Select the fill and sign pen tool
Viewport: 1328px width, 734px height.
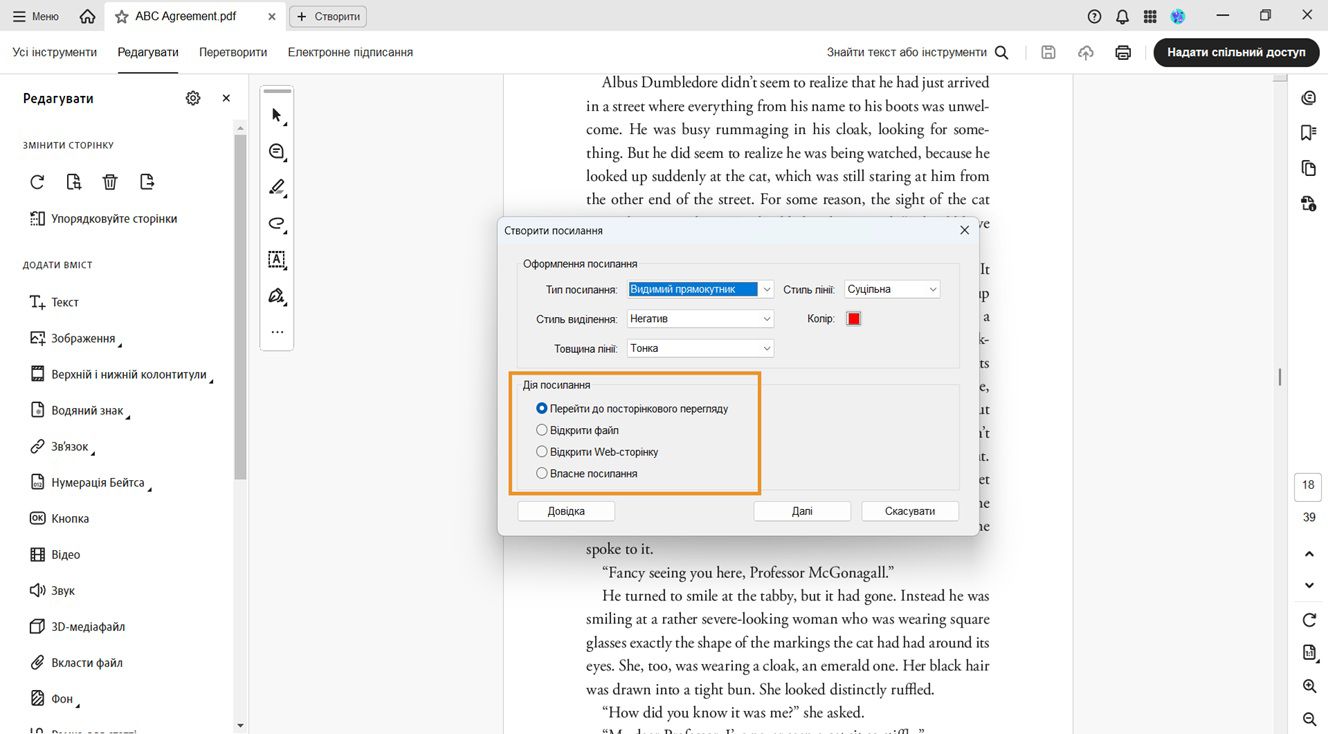[x=277, y=296]
